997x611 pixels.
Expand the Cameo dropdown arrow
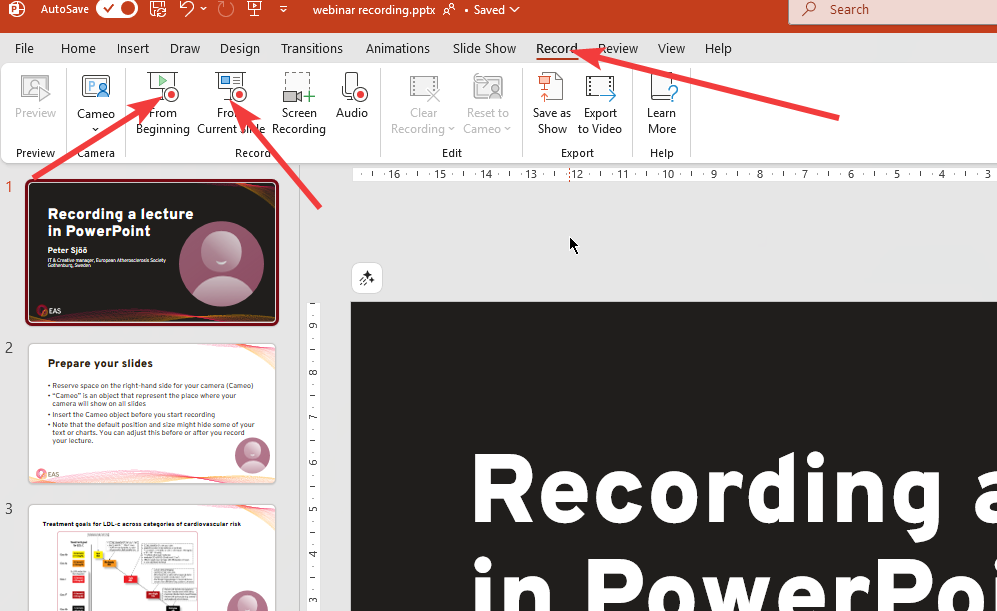[x=96, y=130]
